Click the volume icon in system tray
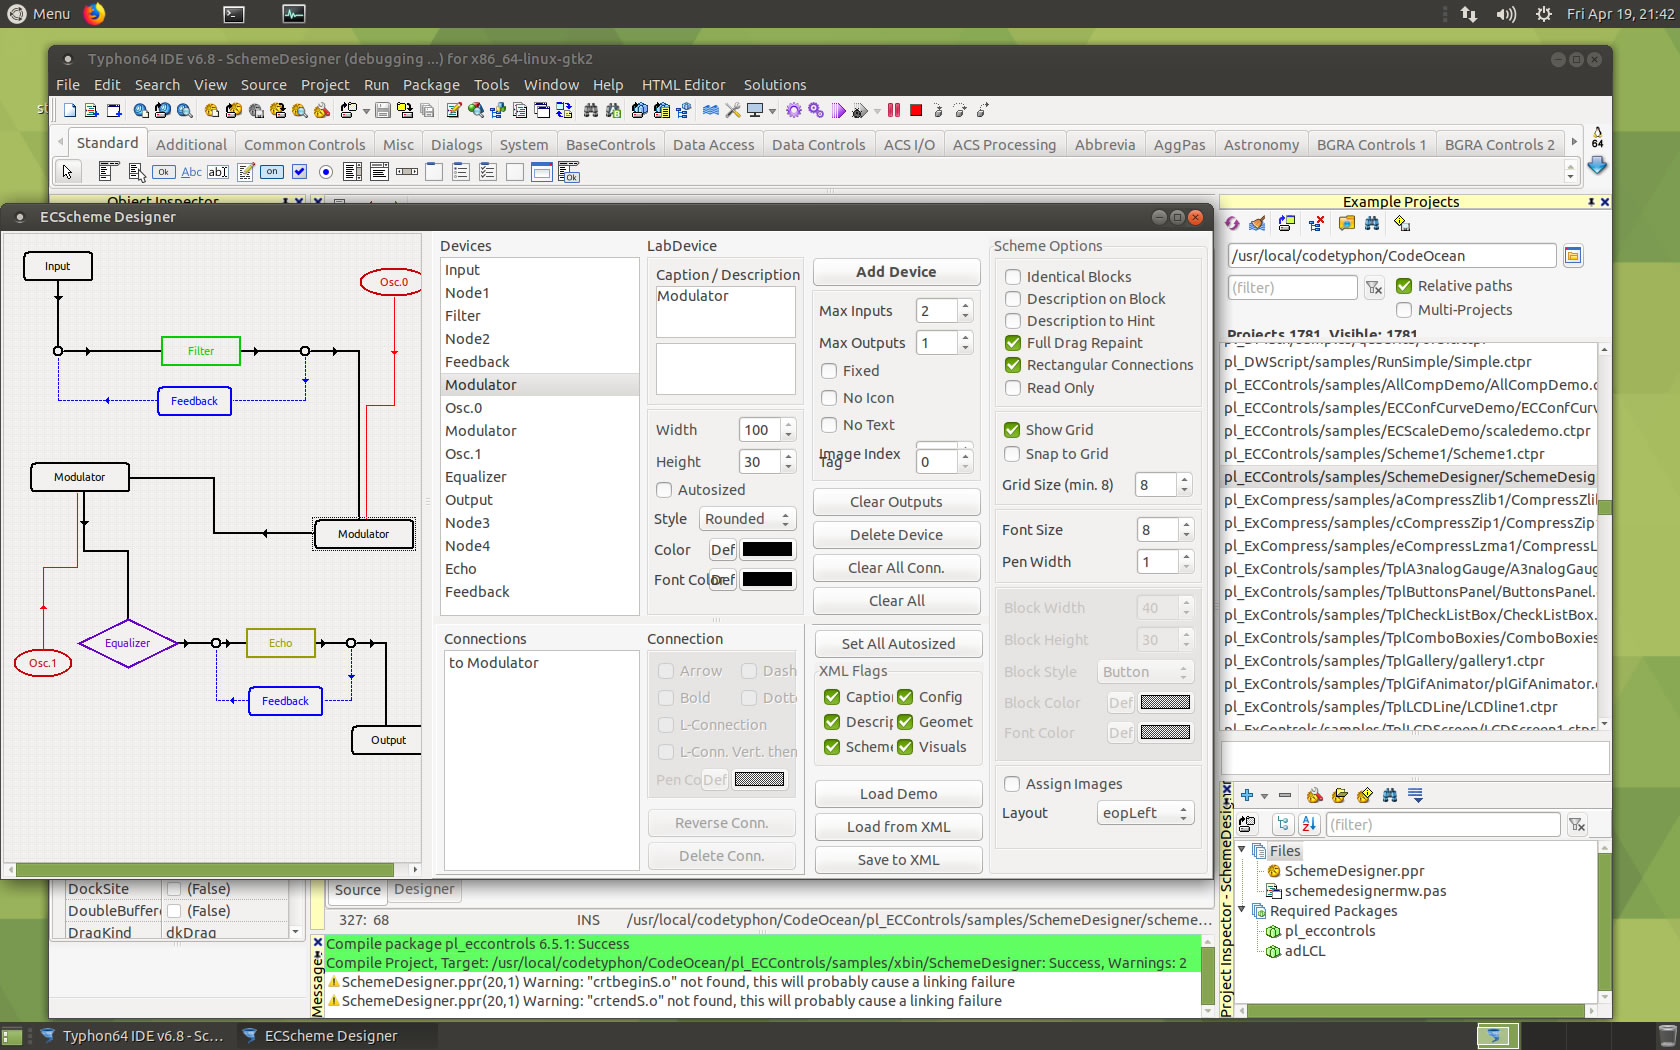1680x1050 pixels. point(1506,14)
